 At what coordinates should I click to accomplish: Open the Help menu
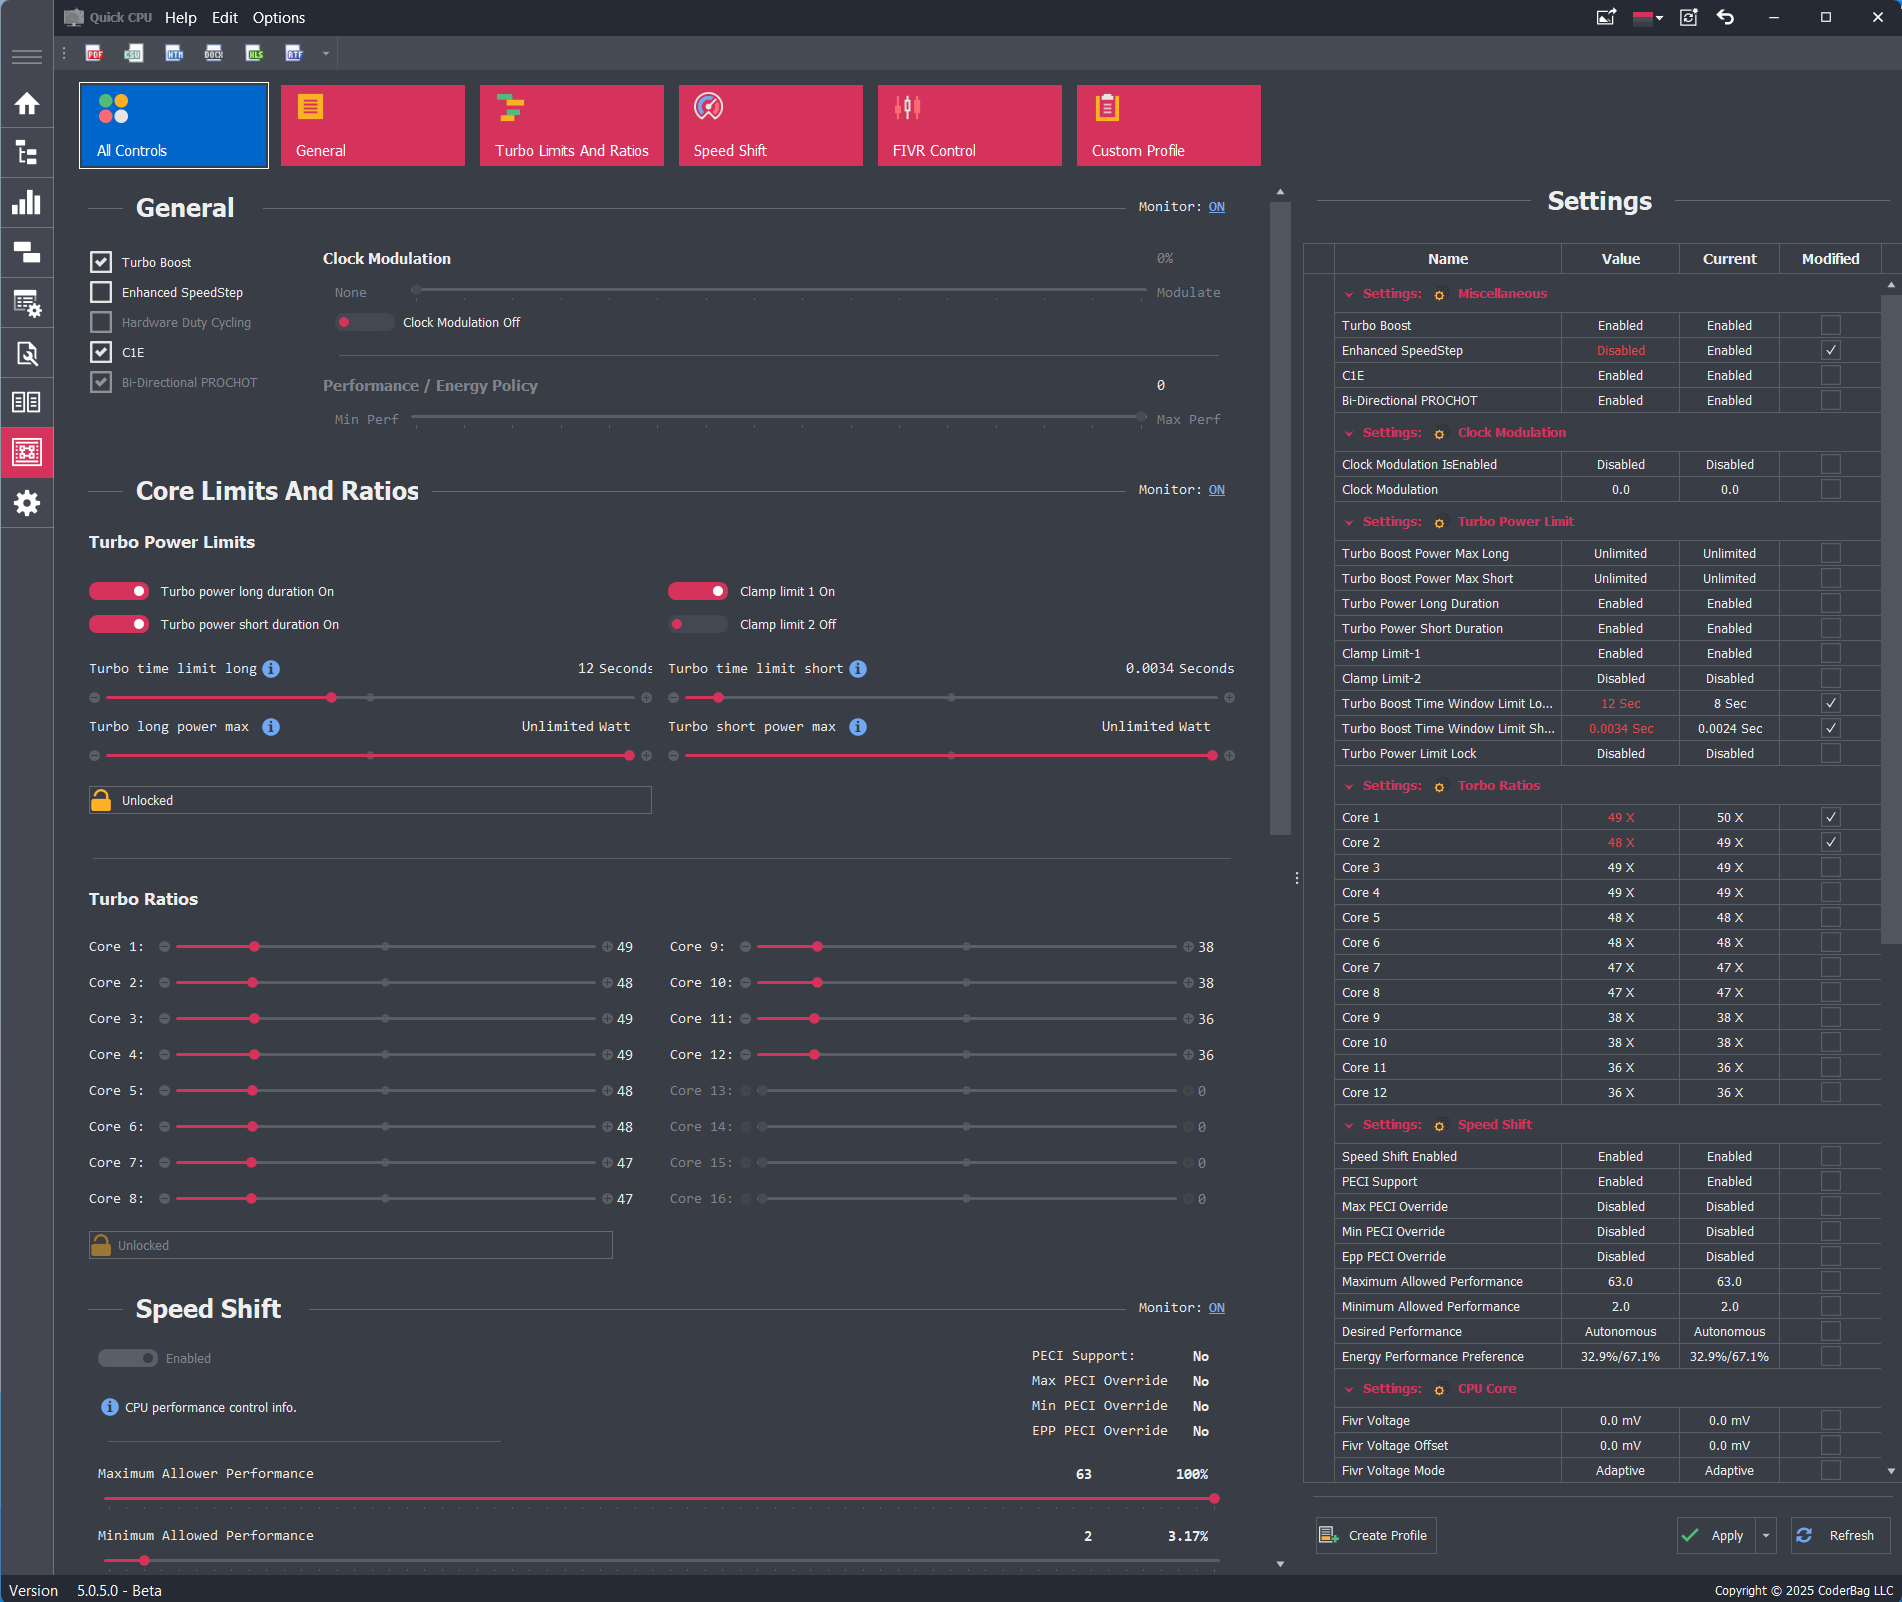[181, 17]
